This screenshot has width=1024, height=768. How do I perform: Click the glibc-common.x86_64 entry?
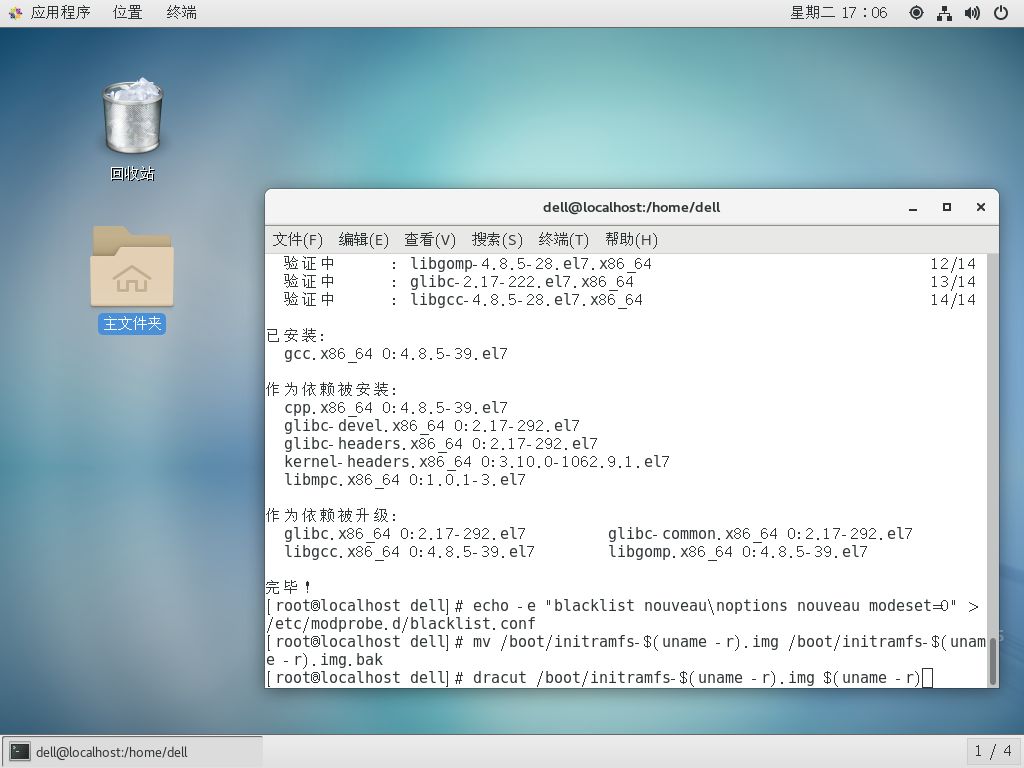tap(760, 534)
